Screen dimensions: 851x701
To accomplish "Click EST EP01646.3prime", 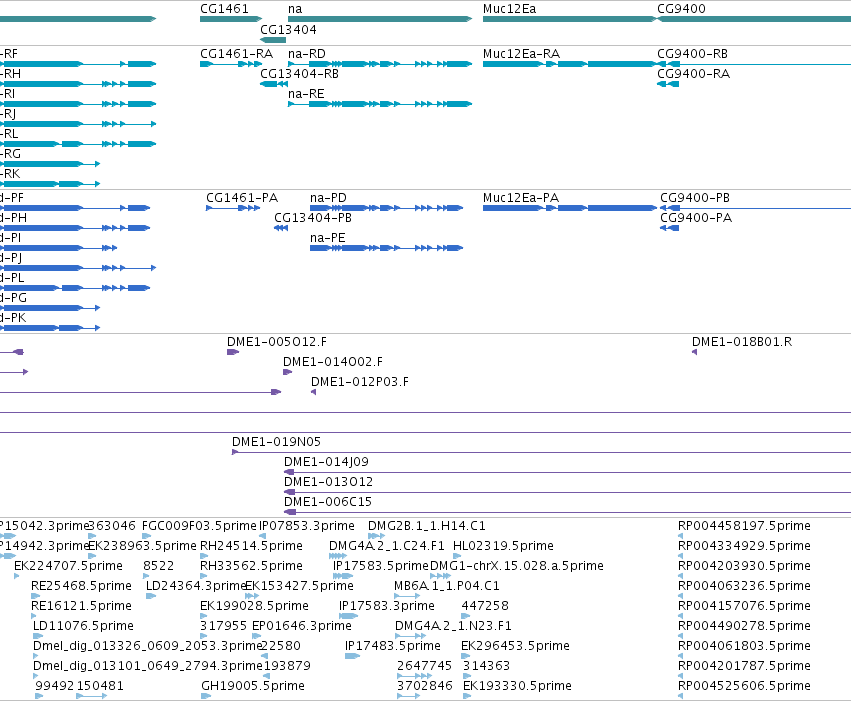I will (302, 626).
